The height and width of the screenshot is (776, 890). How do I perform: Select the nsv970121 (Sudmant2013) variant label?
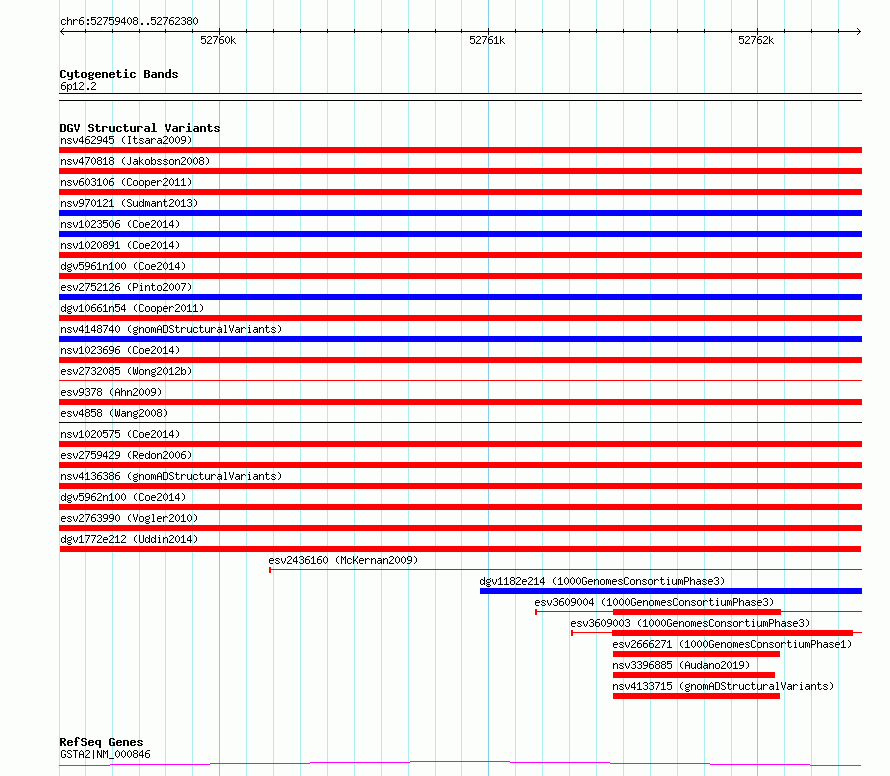click(x=129, y=203)
